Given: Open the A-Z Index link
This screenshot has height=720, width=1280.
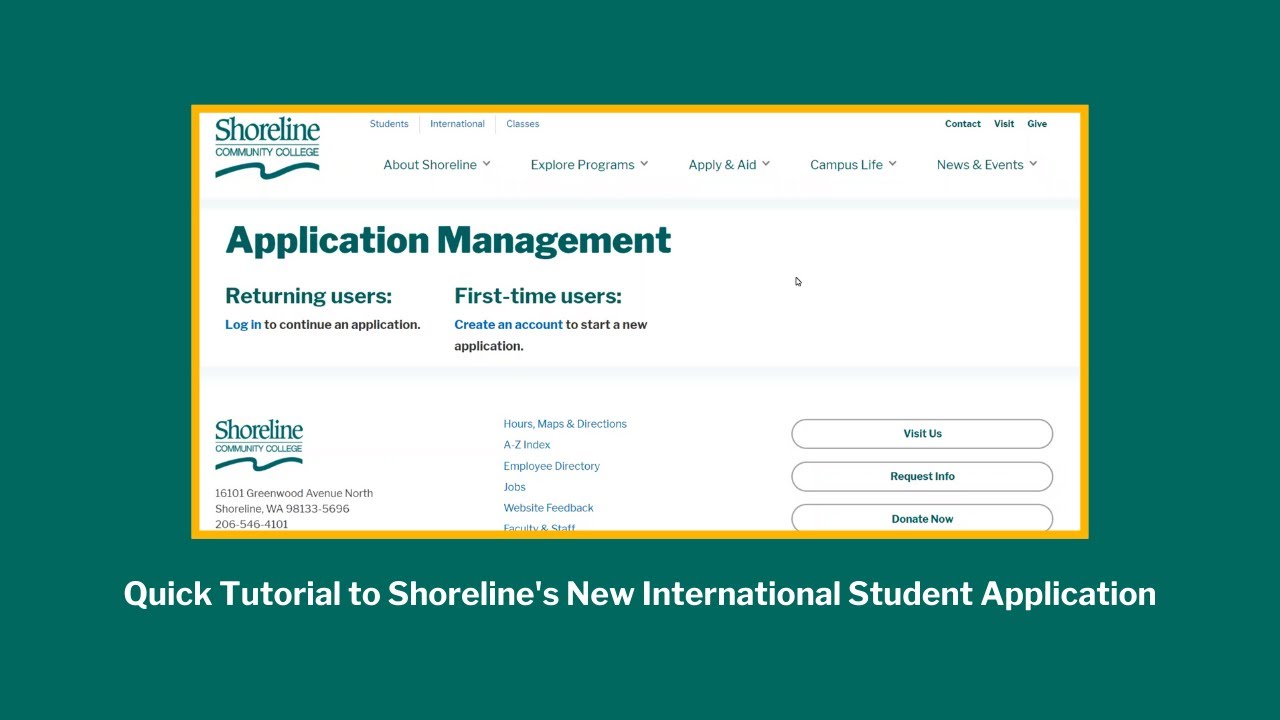Looking at the screenshot, I should click(x=527, y=445).
